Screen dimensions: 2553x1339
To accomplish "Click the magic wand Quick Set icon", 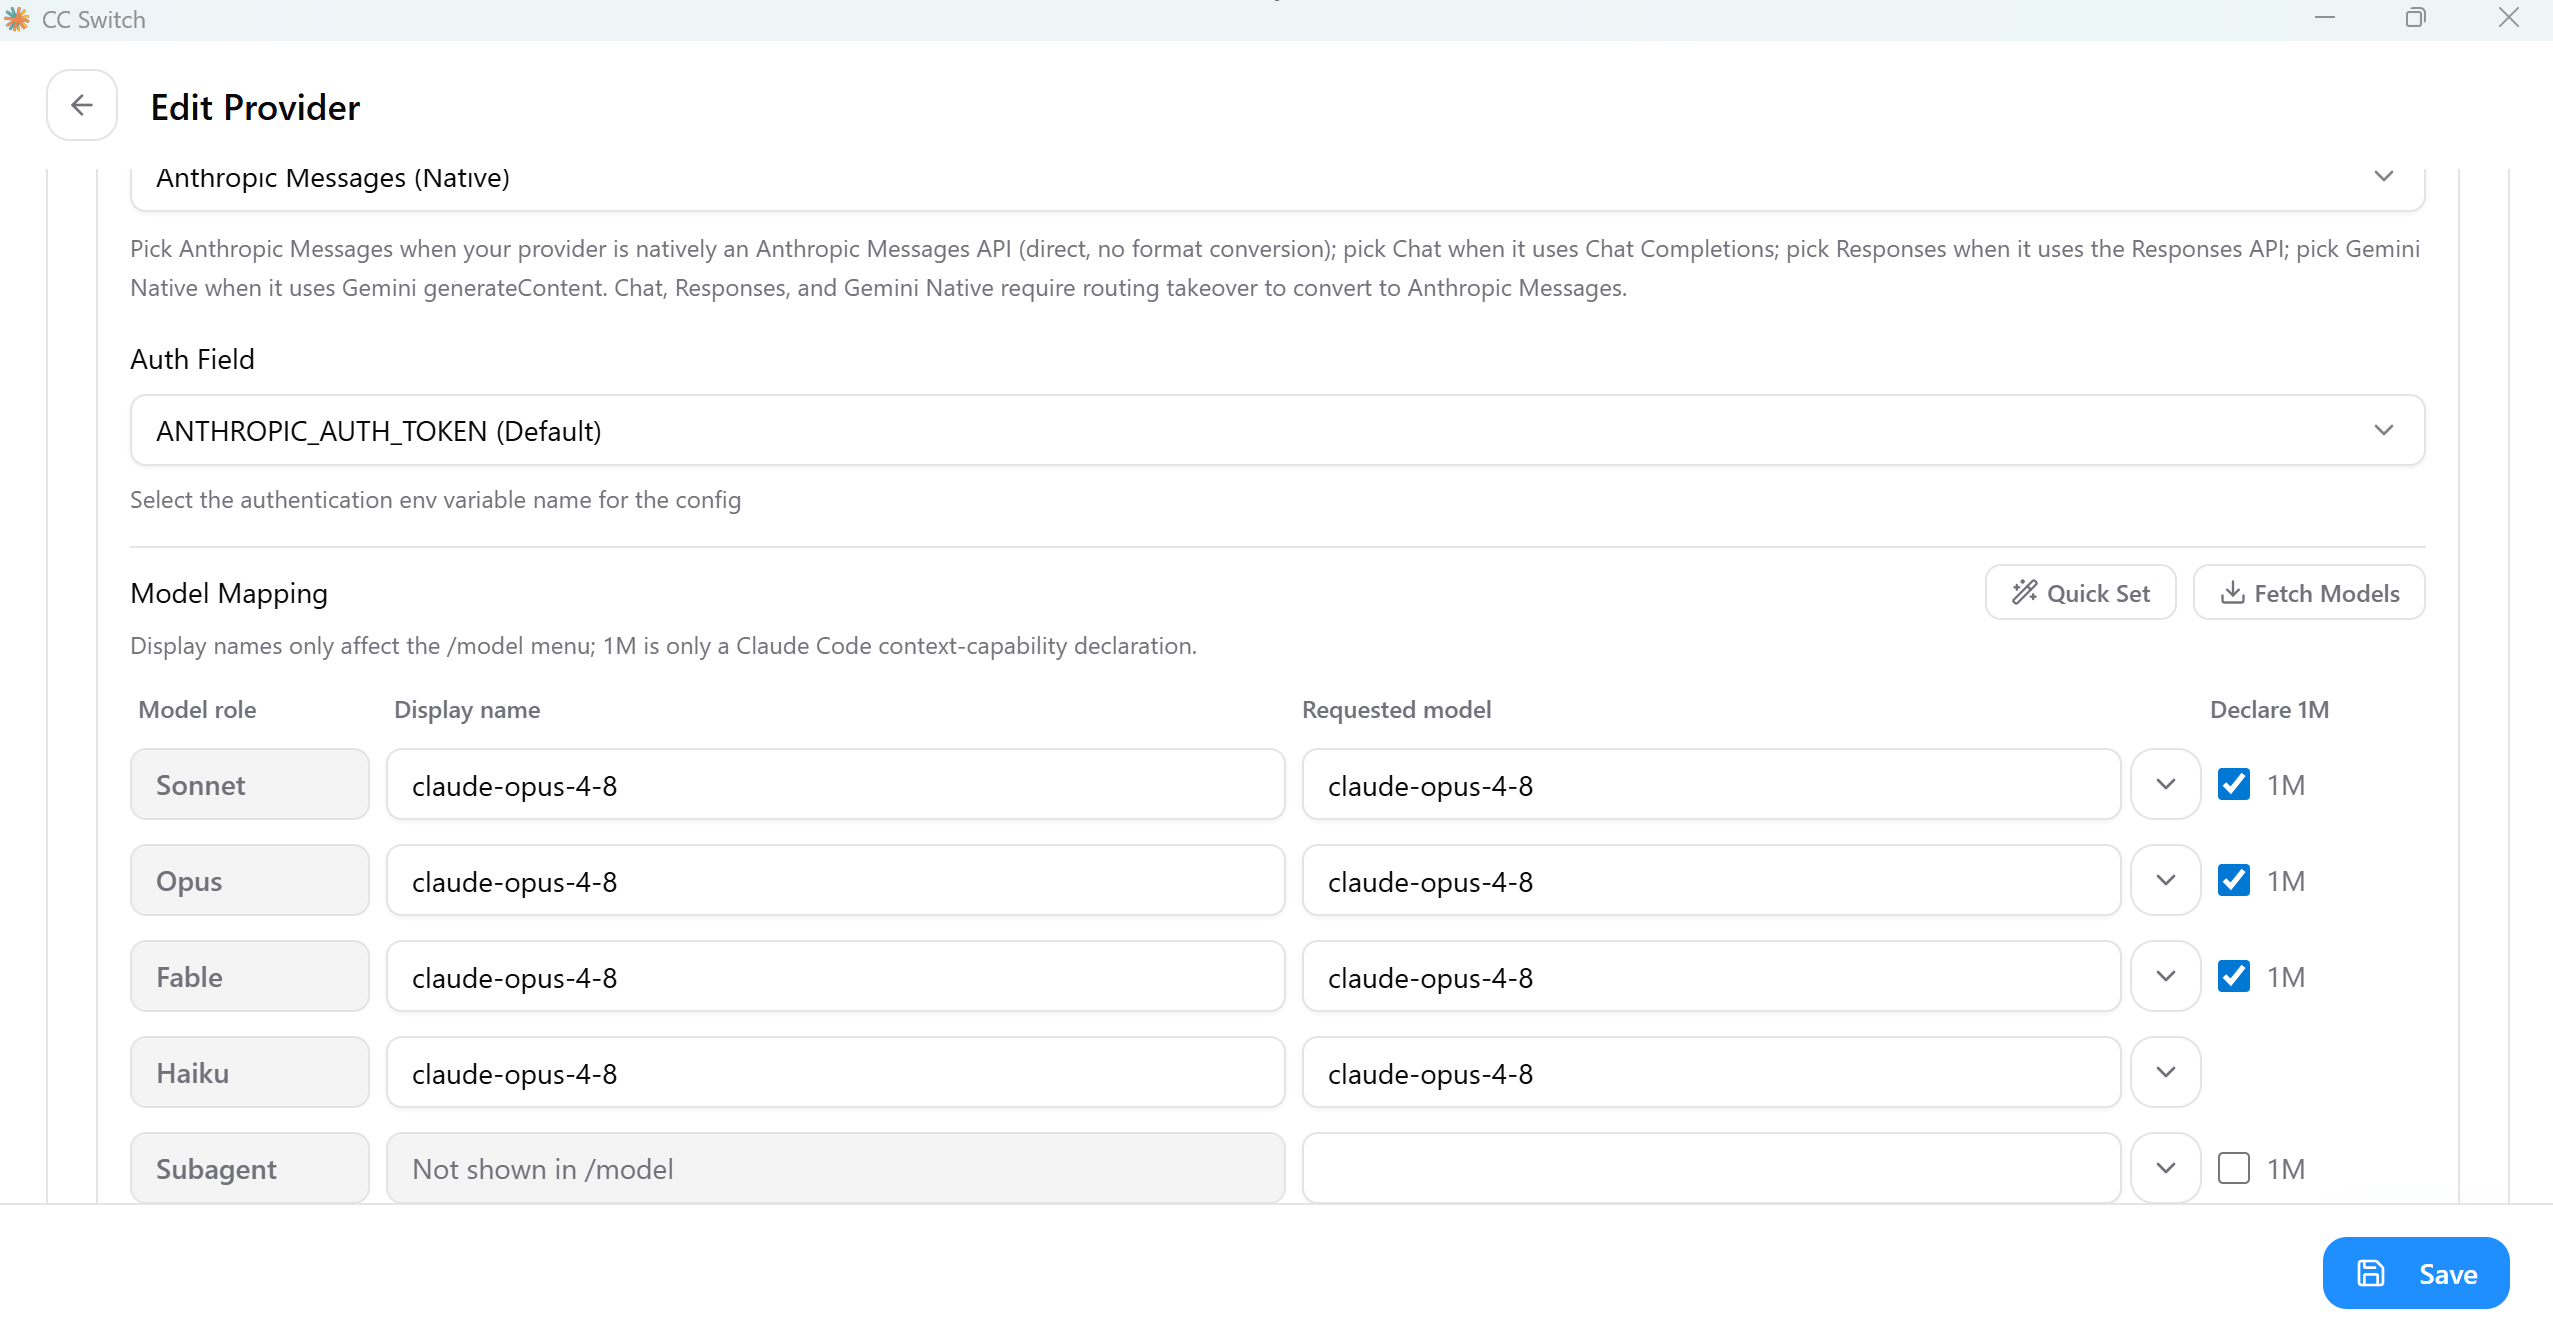I will pos(2024,592).
